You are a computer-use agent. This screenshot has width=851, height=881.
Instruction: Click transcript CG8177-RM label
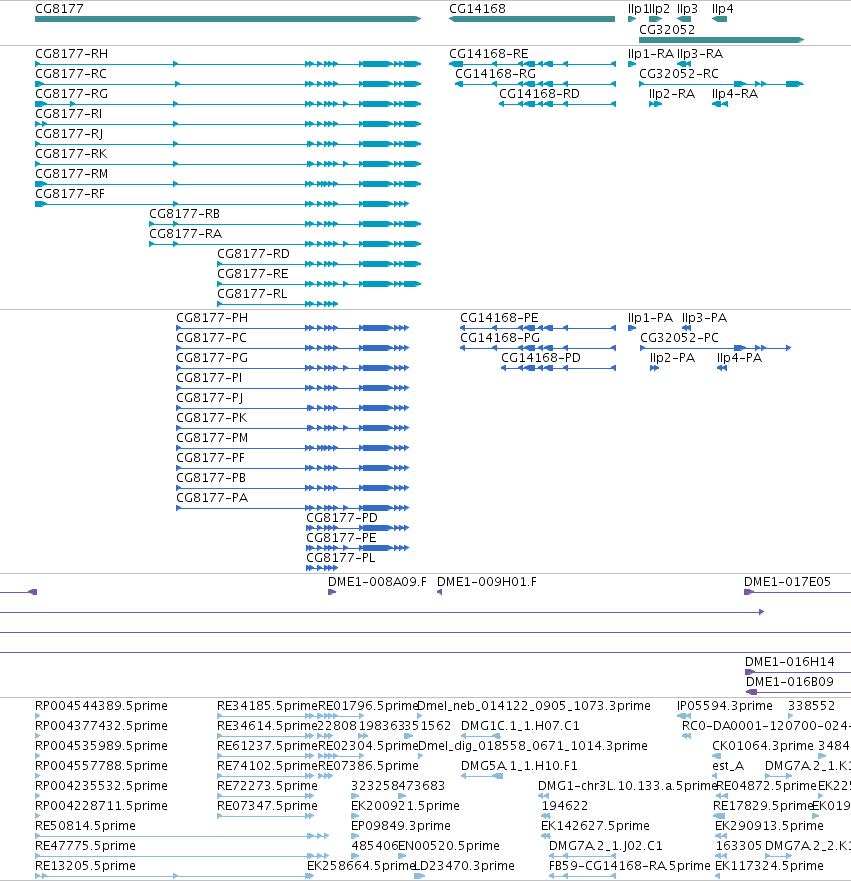point(71,174)
